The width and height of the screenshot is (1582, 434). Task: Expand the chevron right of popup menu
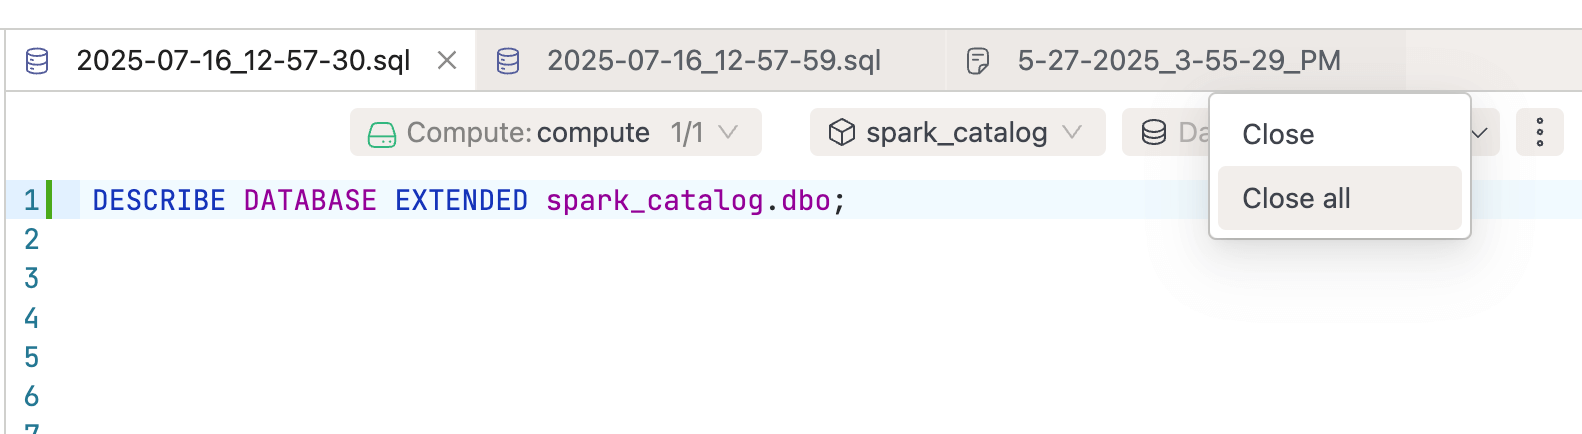click(x=1480, y=133)
